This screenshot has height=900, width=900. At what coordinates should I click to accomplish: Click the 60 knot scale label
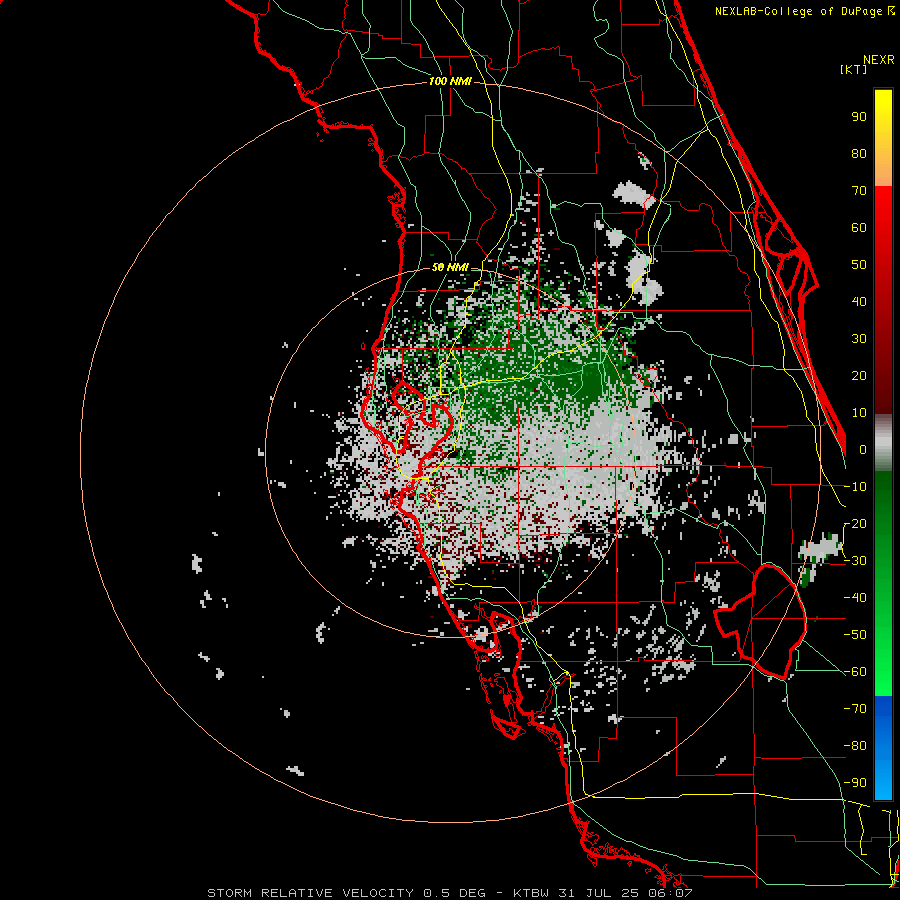pyautogui.click(x=859, y=227)
